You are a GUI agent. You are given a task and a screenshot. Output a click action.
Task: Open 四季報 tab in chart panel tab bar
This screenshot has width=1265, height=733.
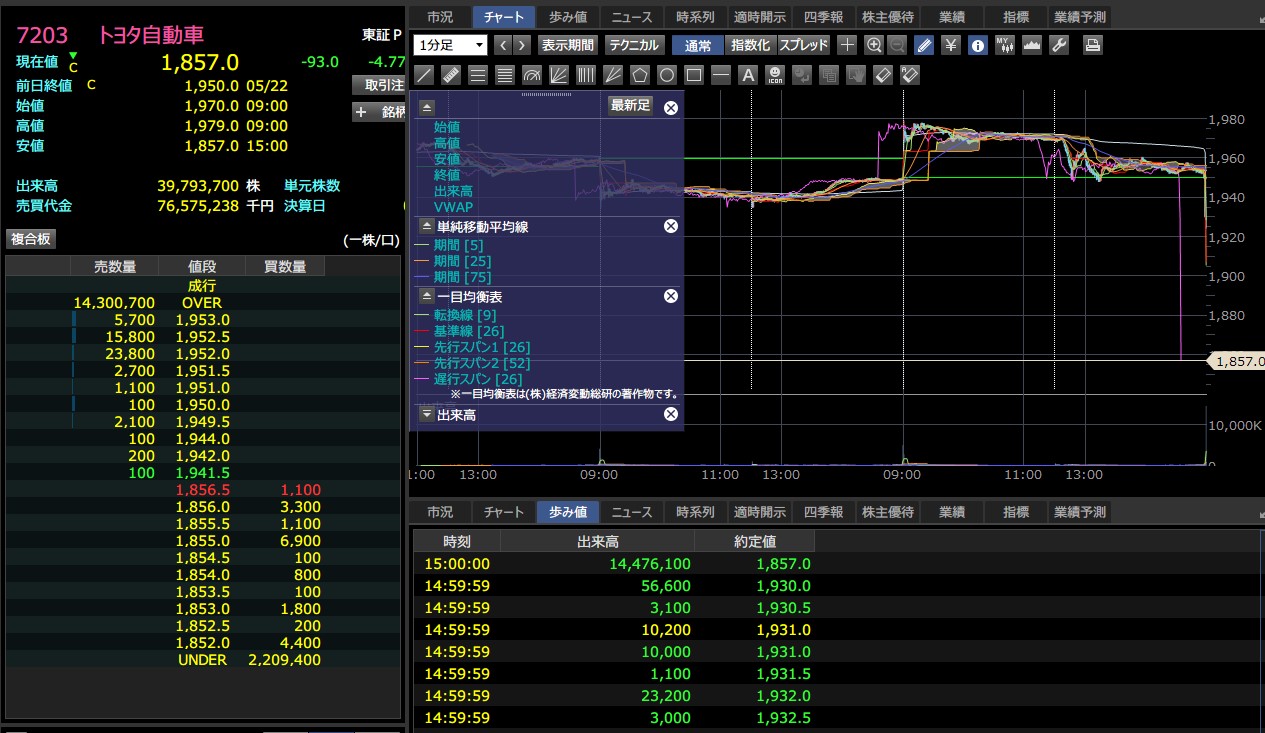tap(824, 17)
